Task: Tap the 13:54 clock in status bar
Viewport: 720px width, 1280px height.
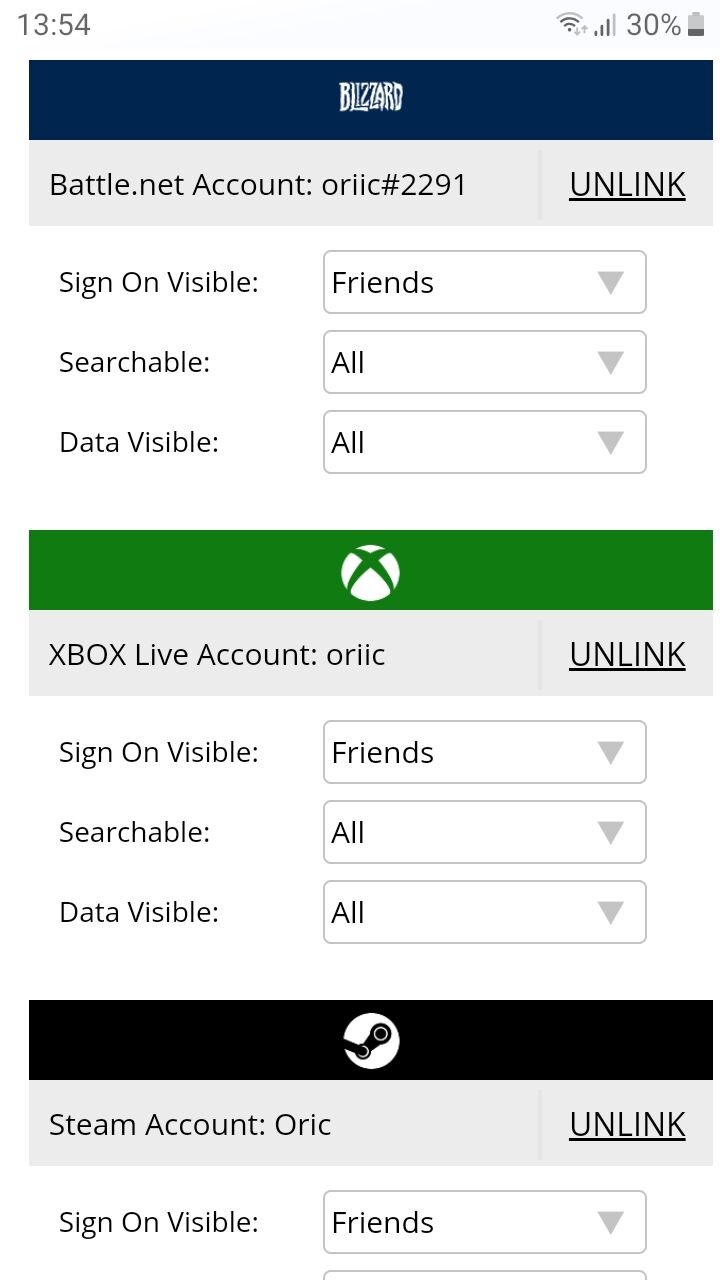Action: (54, 25)
